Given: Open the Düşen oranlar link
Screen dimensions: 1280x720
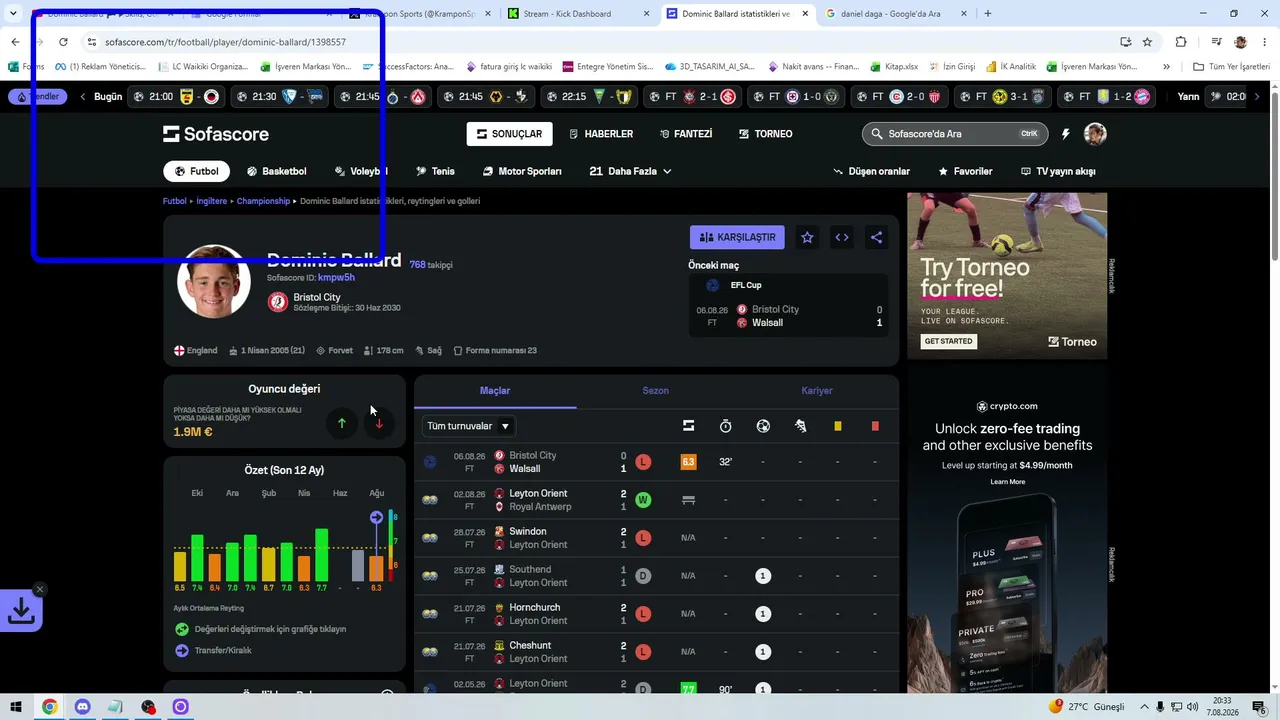Looking at the screenshot, I should [871, 171].
